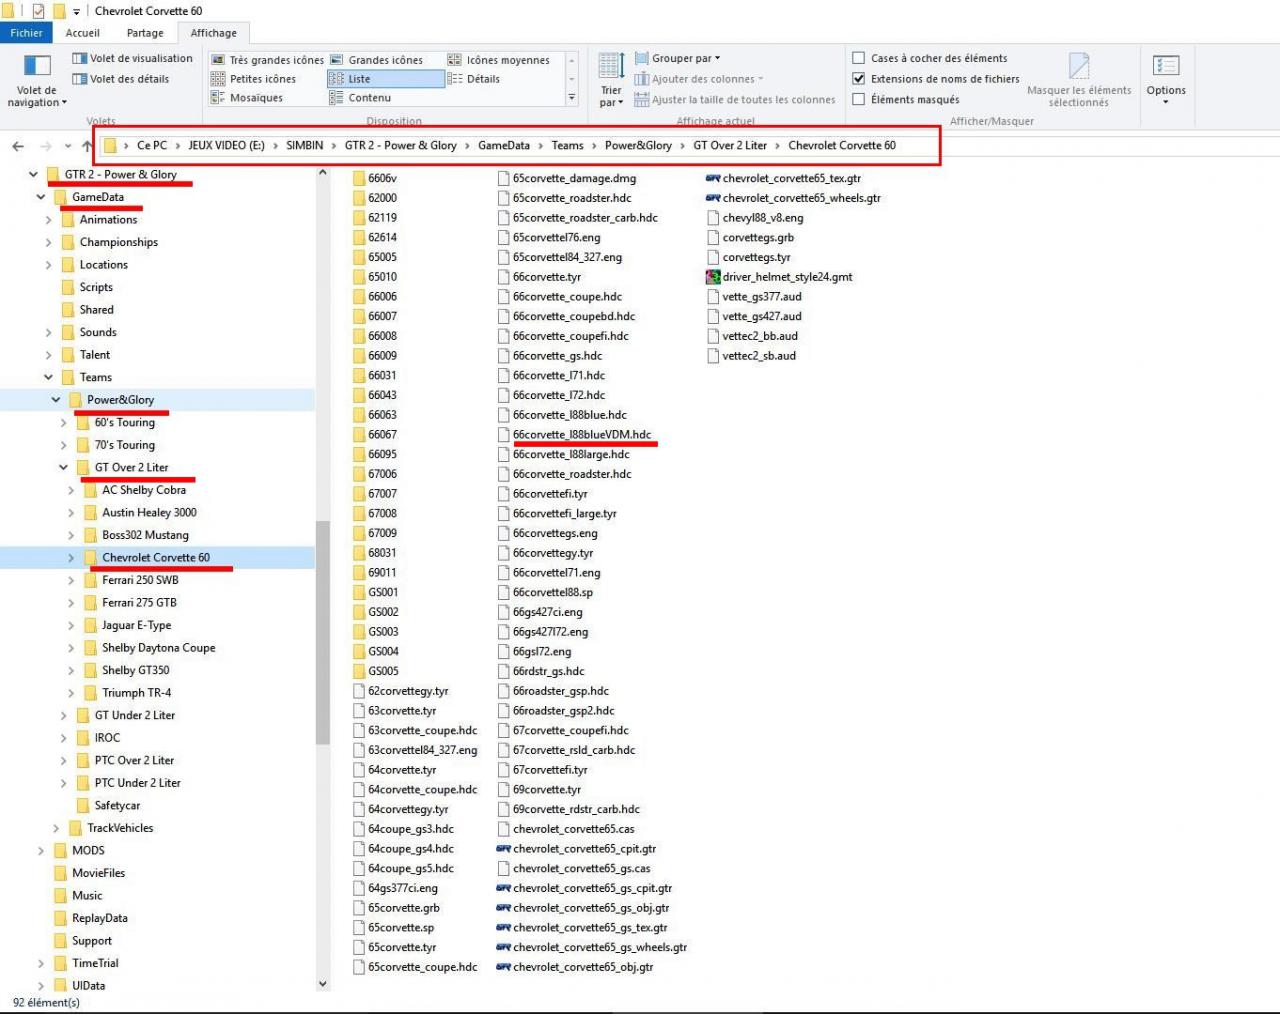
Task: Select chevrolet_corvette65_wheels.gtr file icon
Action: point(713,198)
